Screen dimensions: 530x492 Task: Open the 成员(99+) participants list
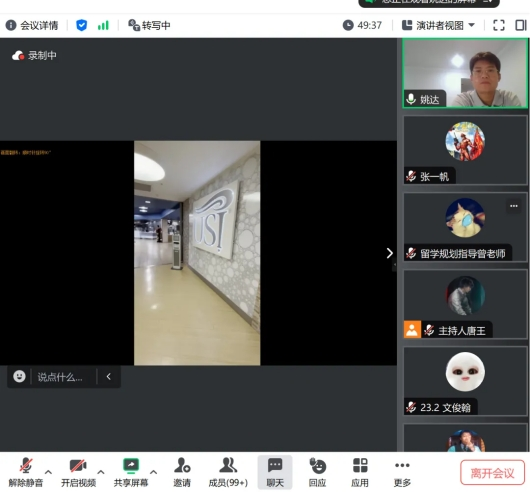228,472
